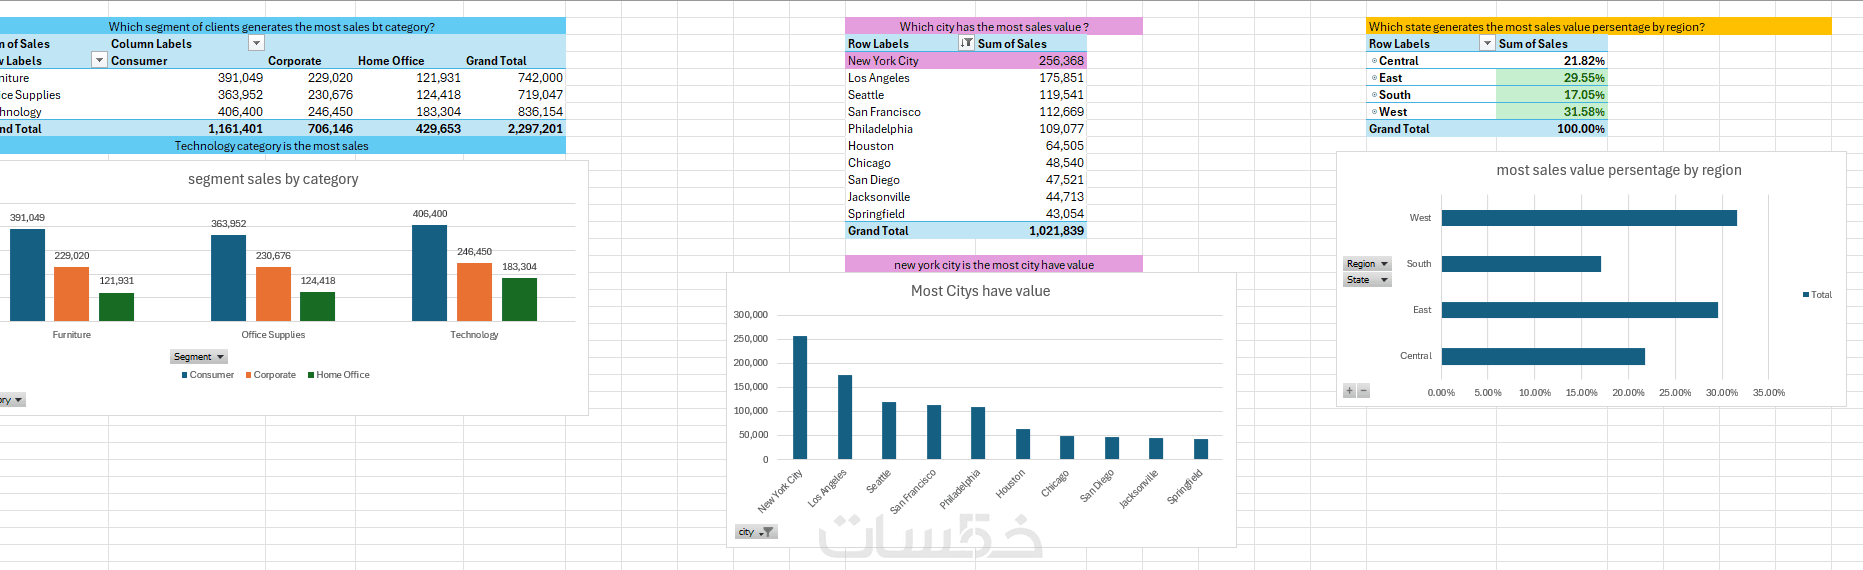Select the East percentage cell 29.55%
1863x570 pixels.
pyautogui.click(x=1552, y=78)
